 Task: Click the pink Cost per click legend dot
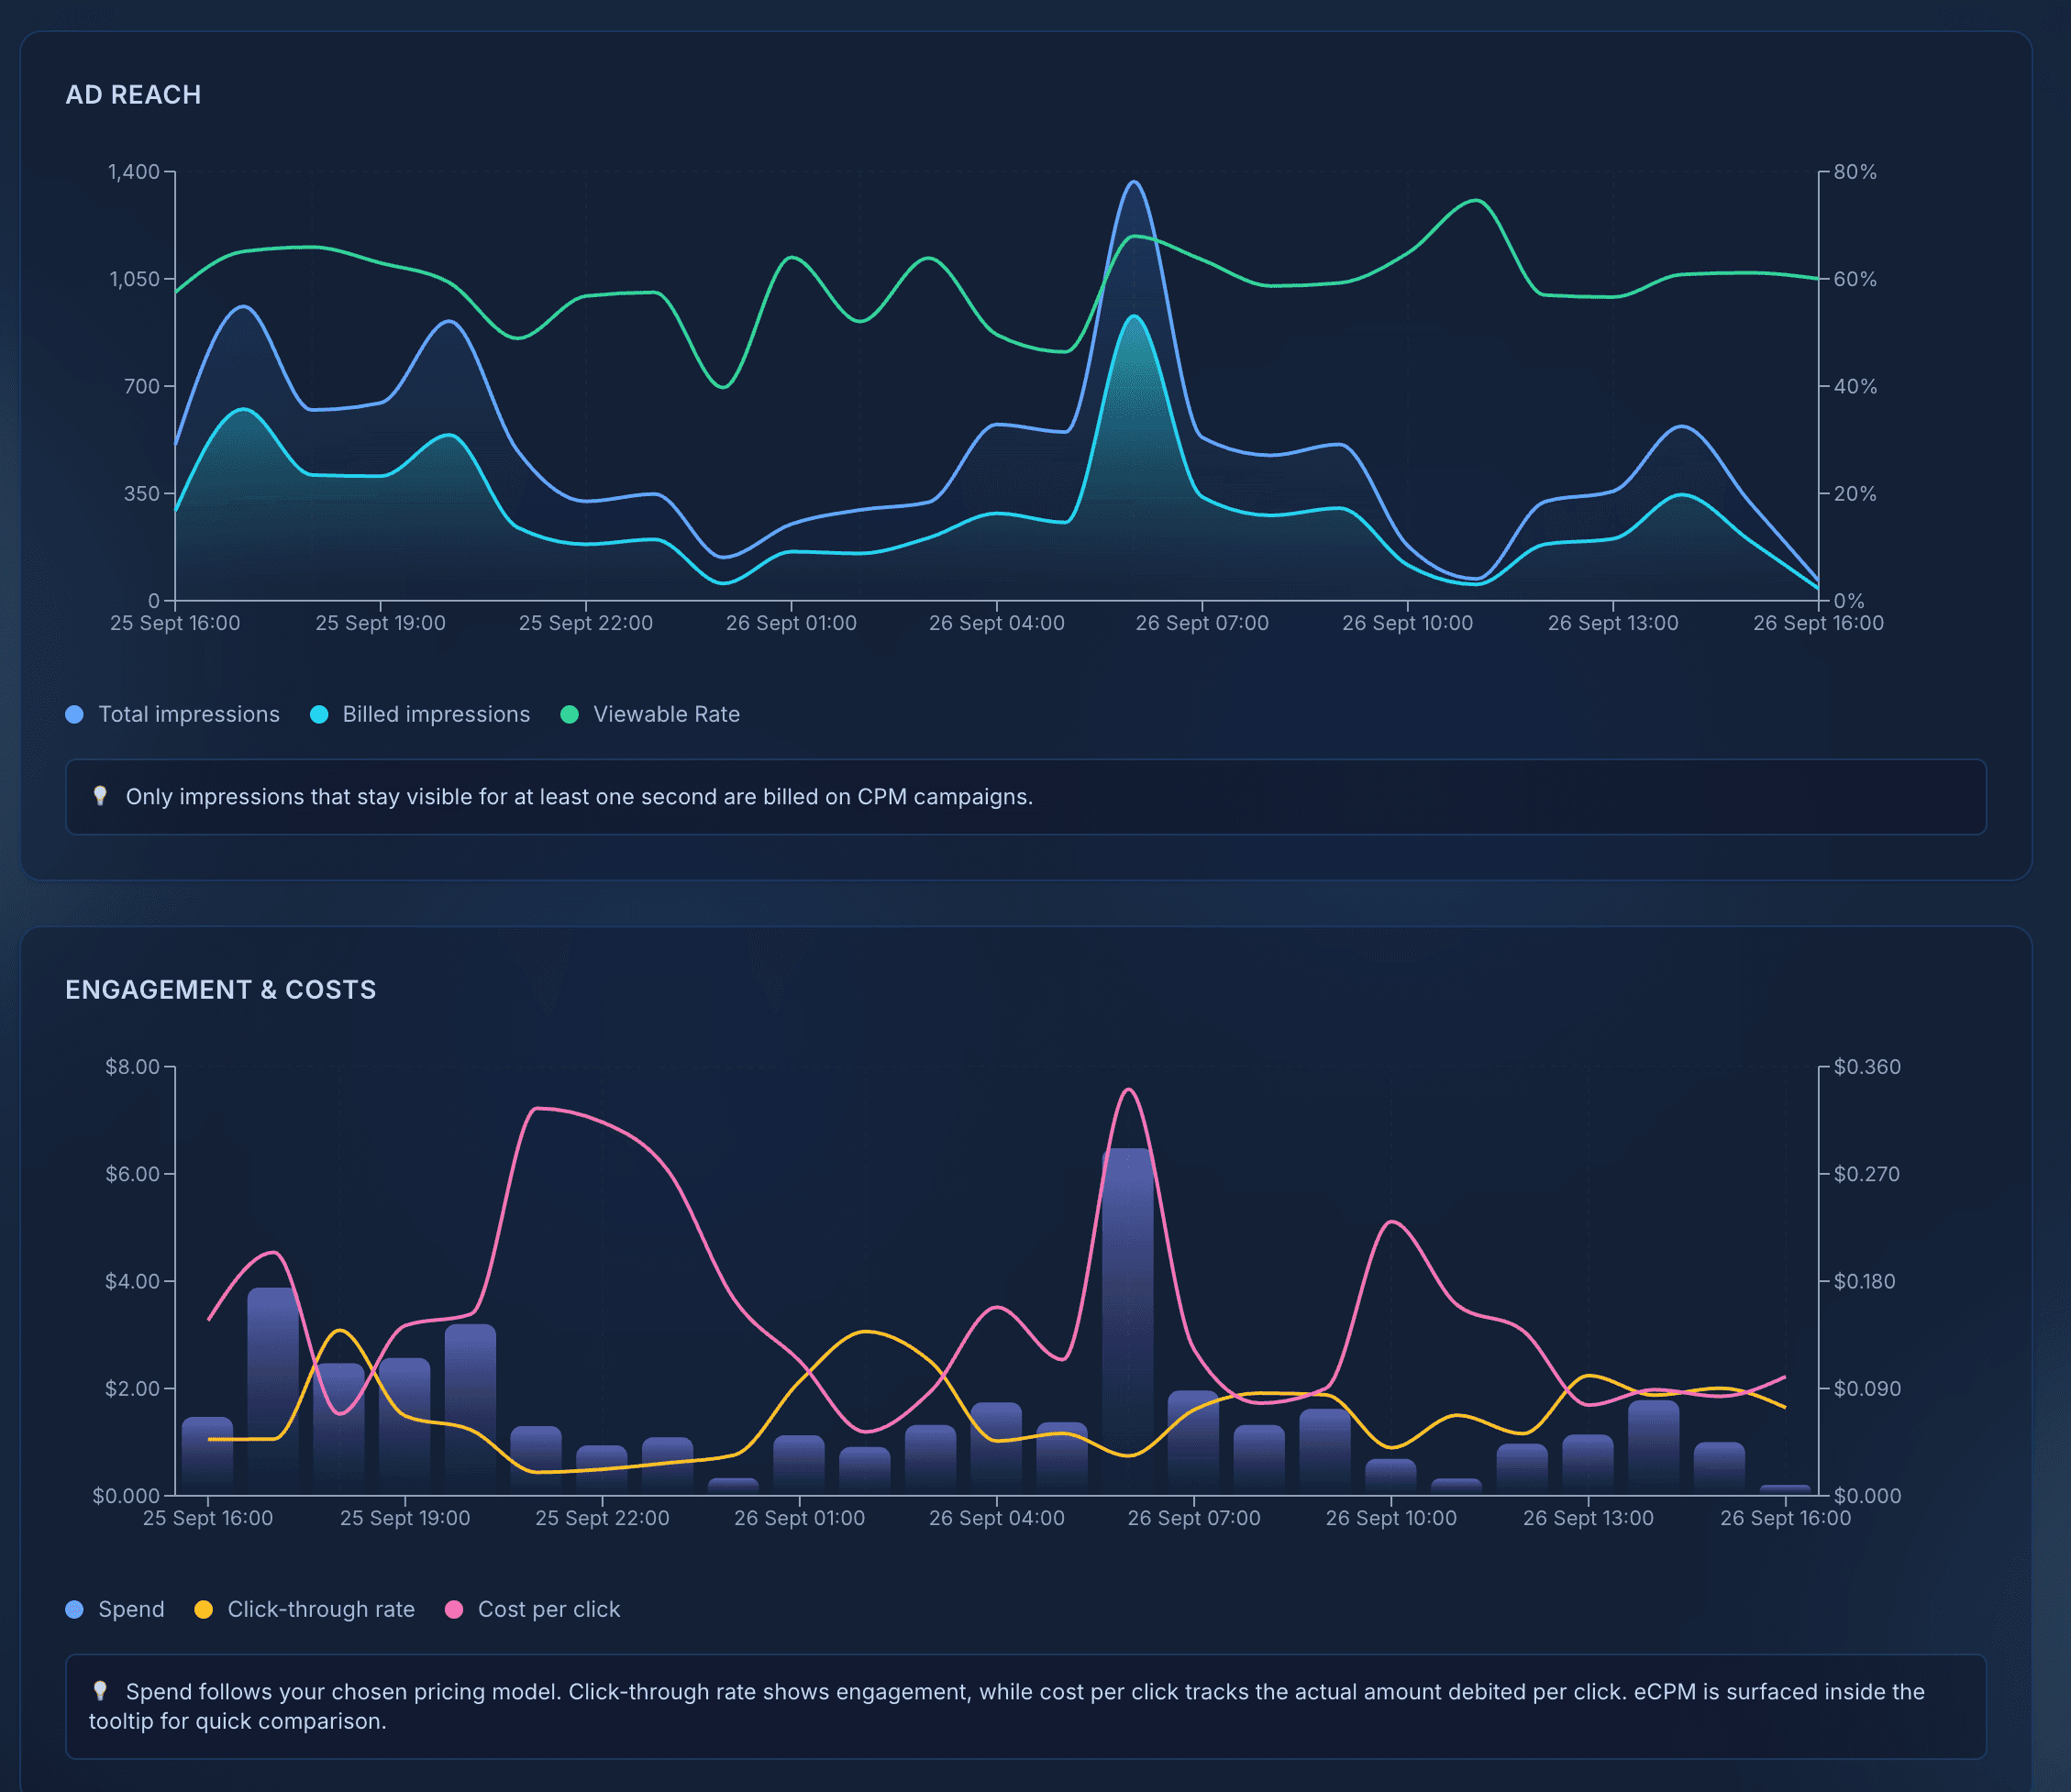454,1609
